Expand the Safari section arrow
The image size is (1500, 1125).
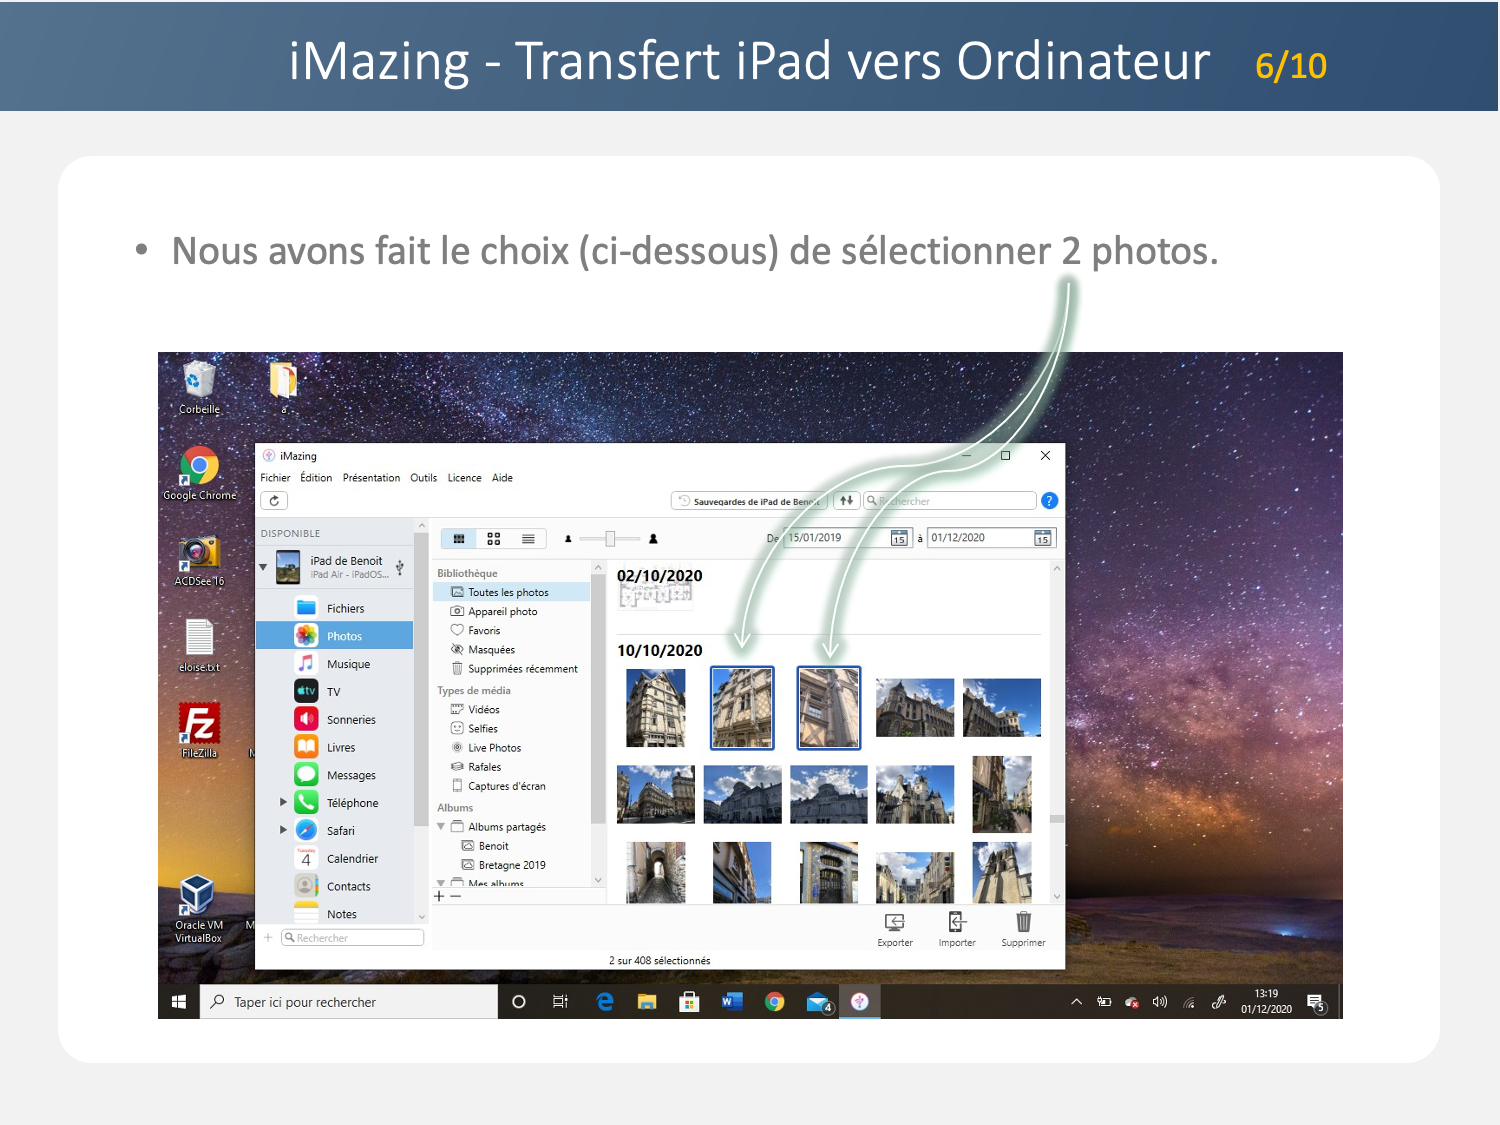[x=283, y=830]
